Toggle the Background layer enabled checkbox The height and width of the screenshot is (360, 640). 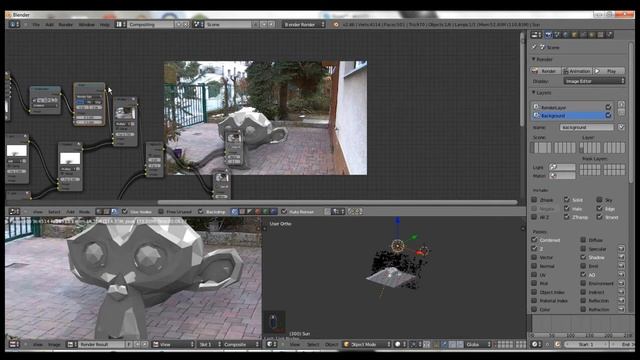pos(609,116)
